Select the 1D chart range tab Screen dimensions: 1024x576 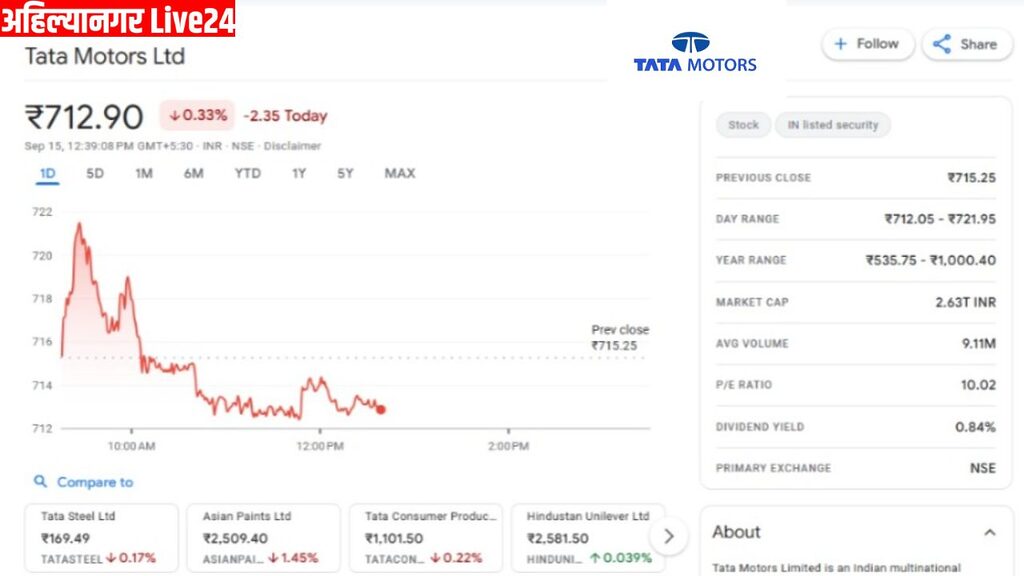(47, 174)
